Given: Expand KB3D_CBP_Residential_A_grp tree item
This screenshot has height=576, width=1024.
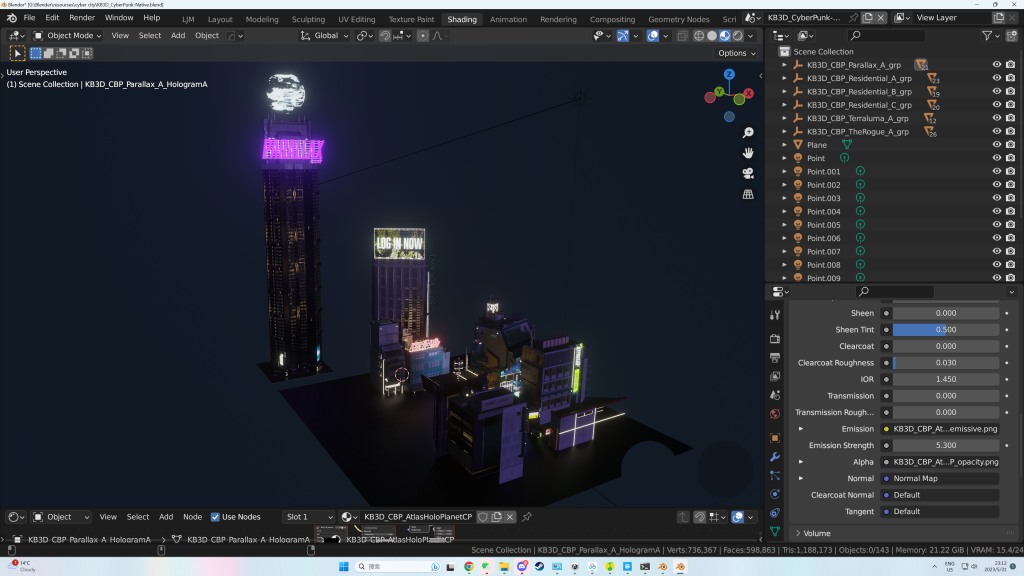Looking at the screenshot, I should click(x=784, y=78).
